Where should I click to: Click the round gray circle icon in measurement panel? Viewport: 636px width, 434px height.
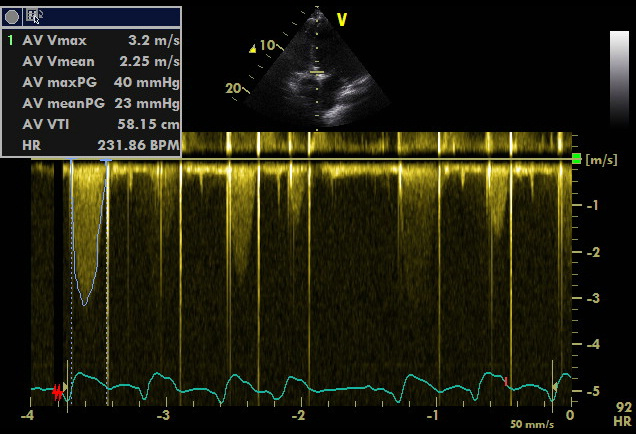click(x=12, y=17)
